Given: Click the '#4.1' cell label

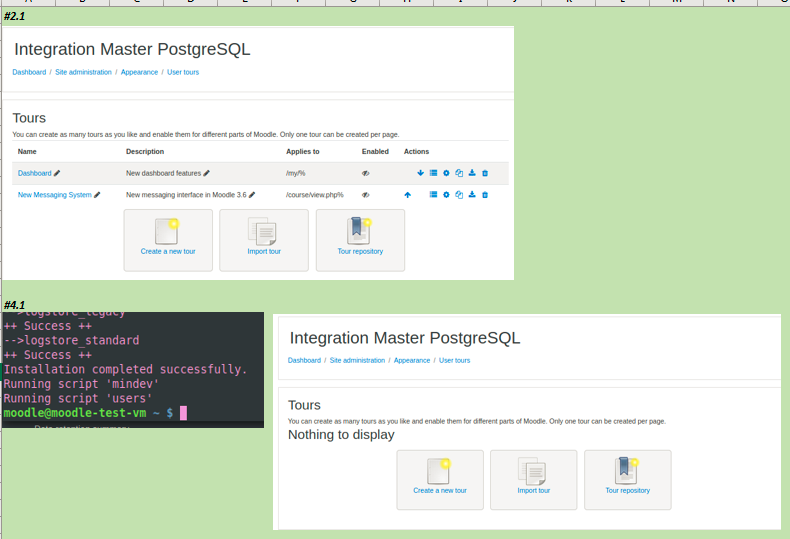Looking at the screenshot, I should pos(14,305).
